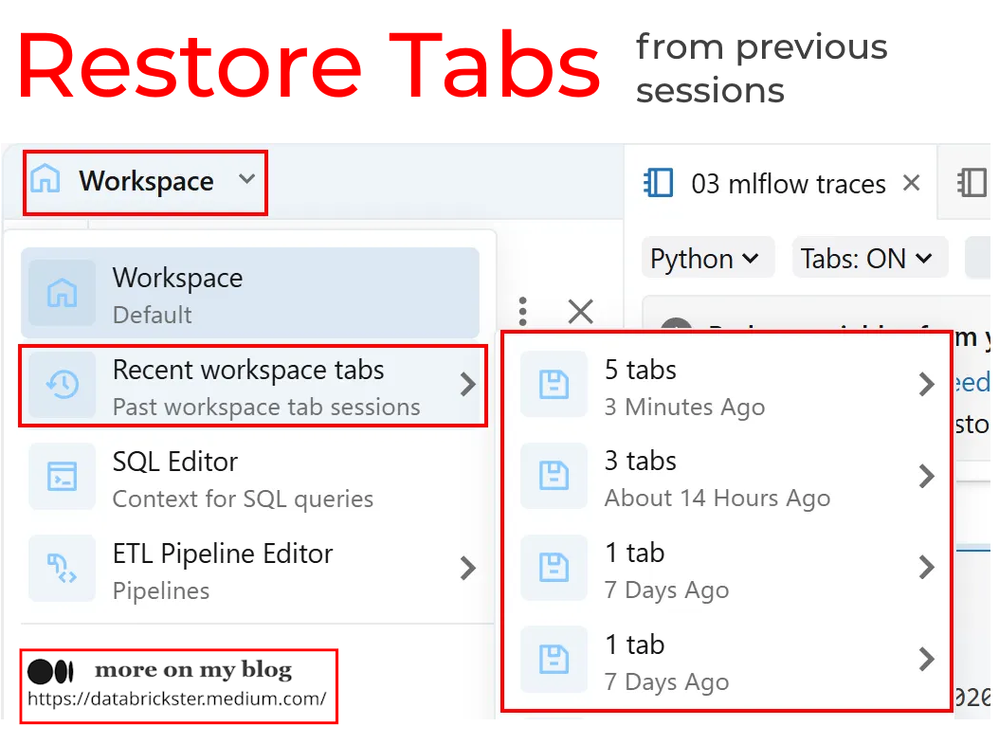Close the 03 mlflow traces tab
Viewport: 999px width, 744px height.
(x=911, y=183)
